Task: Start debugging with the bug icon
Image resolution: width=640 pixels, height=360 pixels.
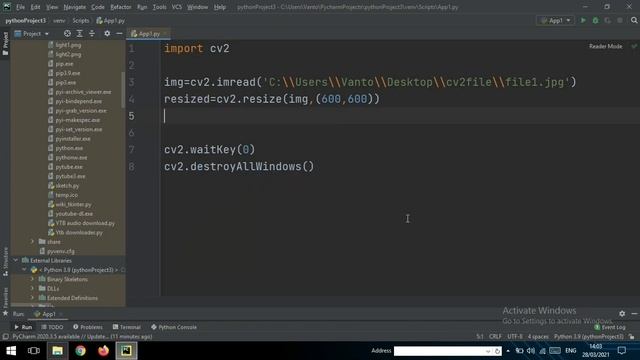Action: point(595,20)
